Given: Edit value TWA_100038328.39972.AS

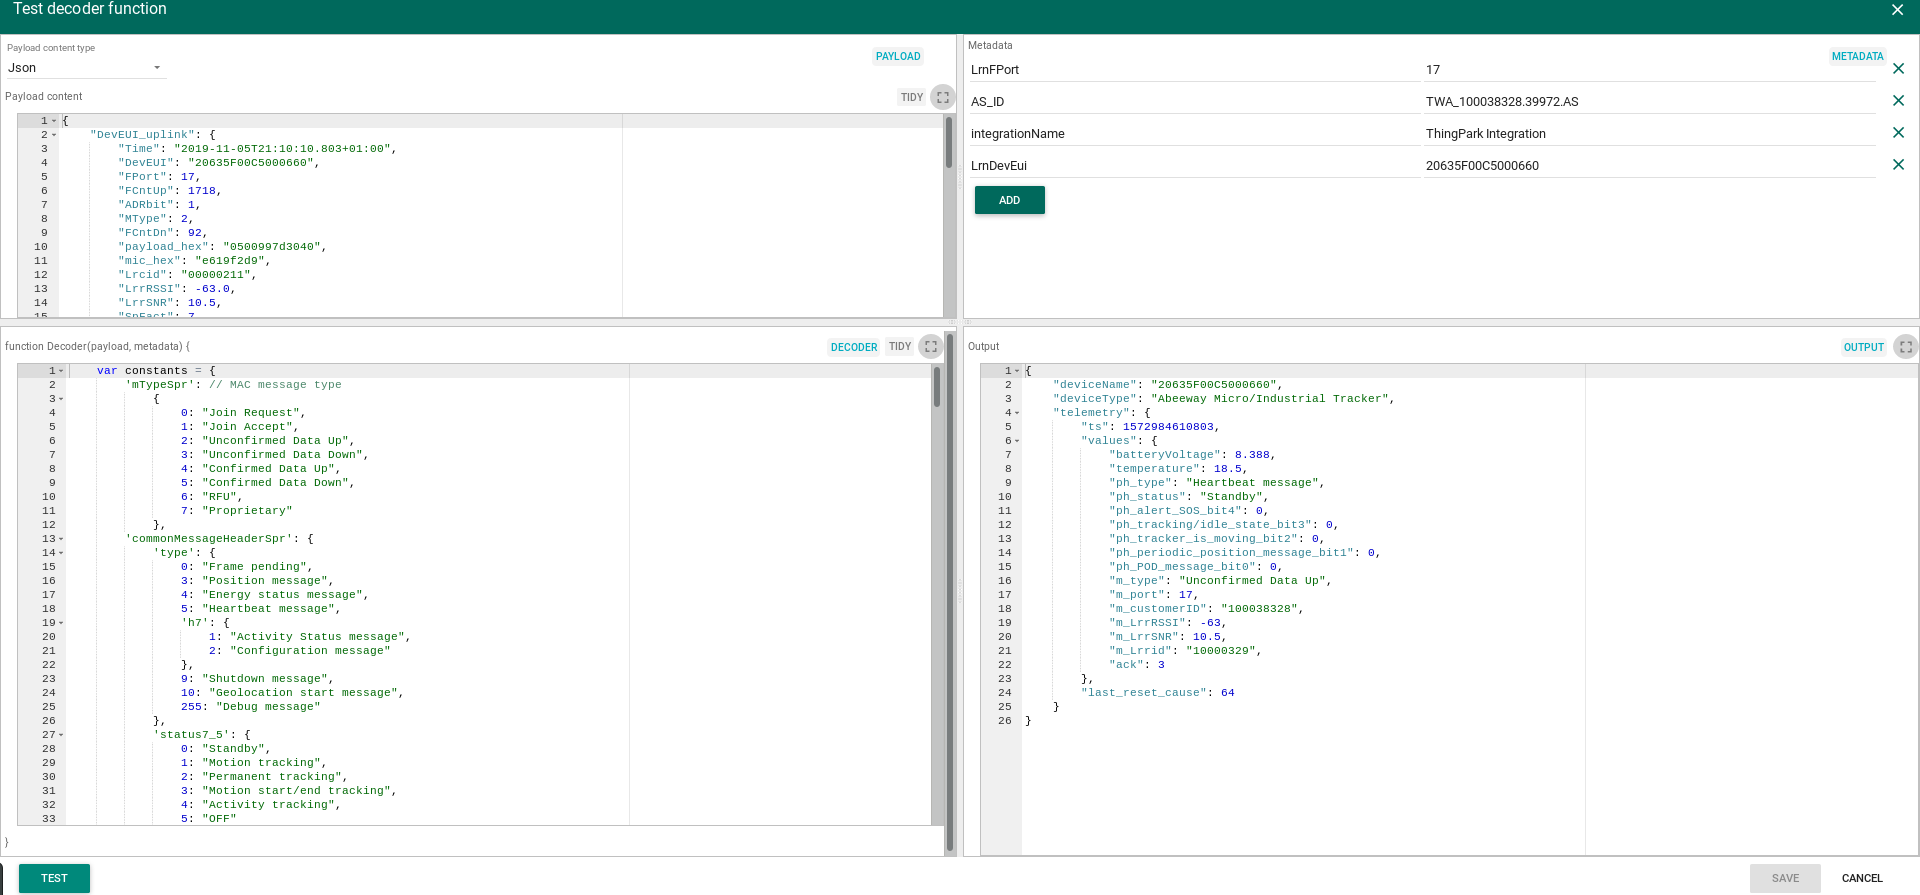Looking at the screenshot, I should coord(1650,101).
